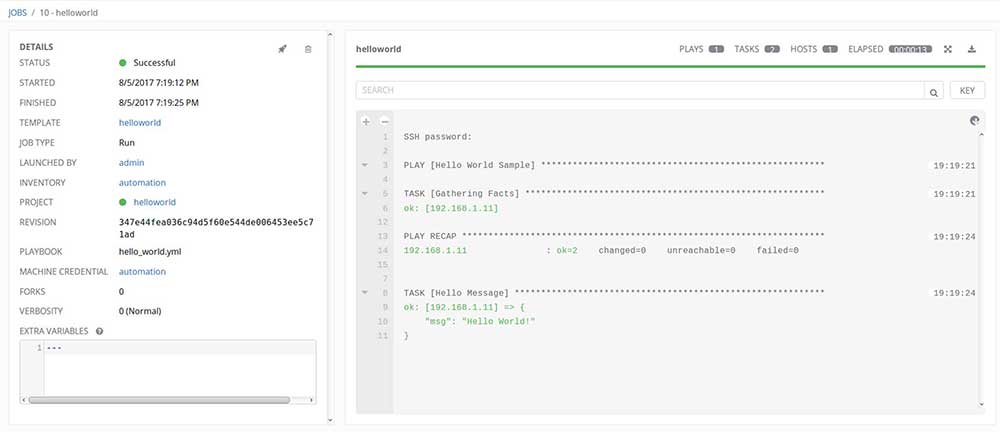This screenshot has height=432, width=1000.
Task: Click the delete job trash icon
Action: click(x=308, y=48)
